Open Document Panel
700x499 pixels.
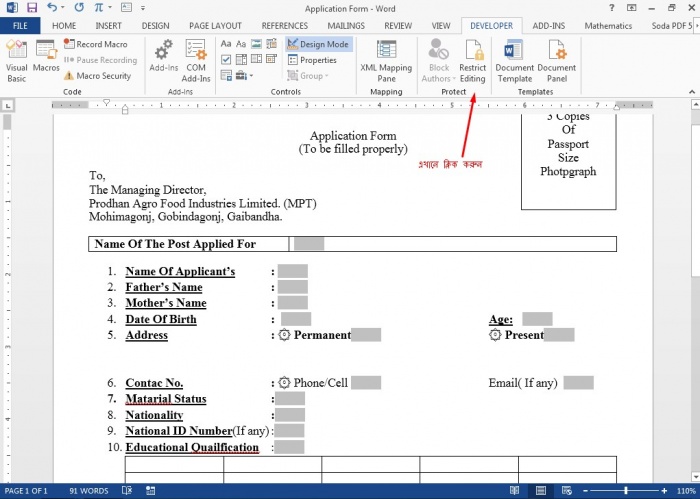pos(557,61)
